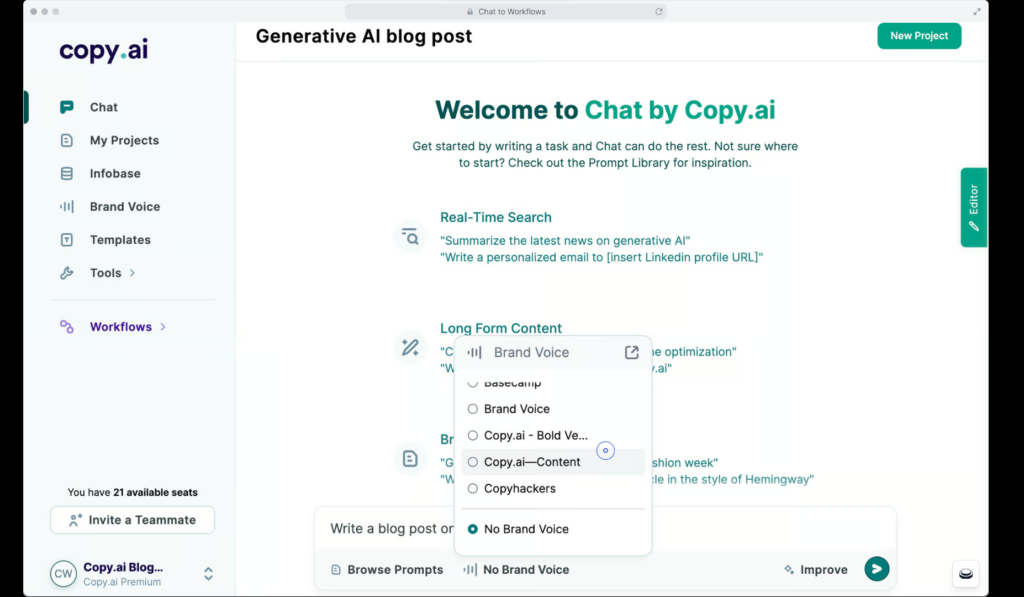This screenshot has width=1024, height=597.
Task: Click New Project button
Action: click(x=919, y=36)
